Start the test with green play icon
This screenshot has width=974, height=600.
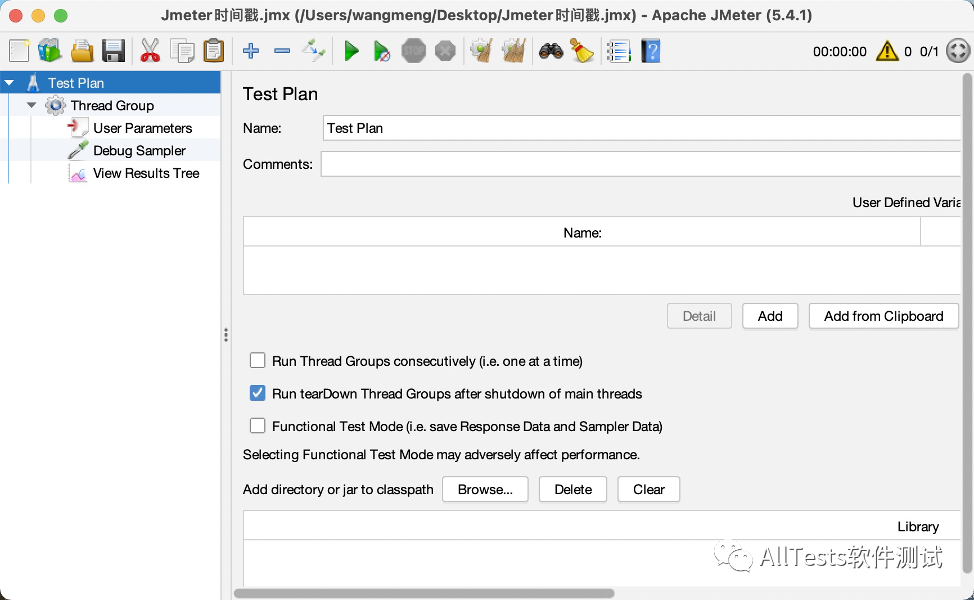(352, 51)
